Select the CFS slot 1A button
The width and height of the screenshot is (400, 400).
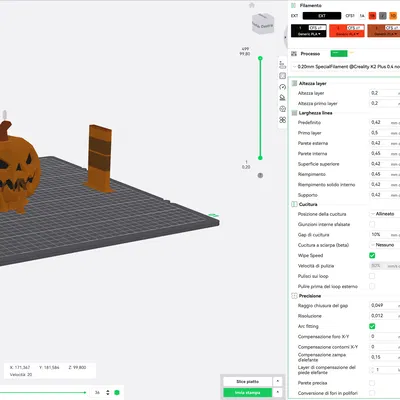click(x=362, y=16)
